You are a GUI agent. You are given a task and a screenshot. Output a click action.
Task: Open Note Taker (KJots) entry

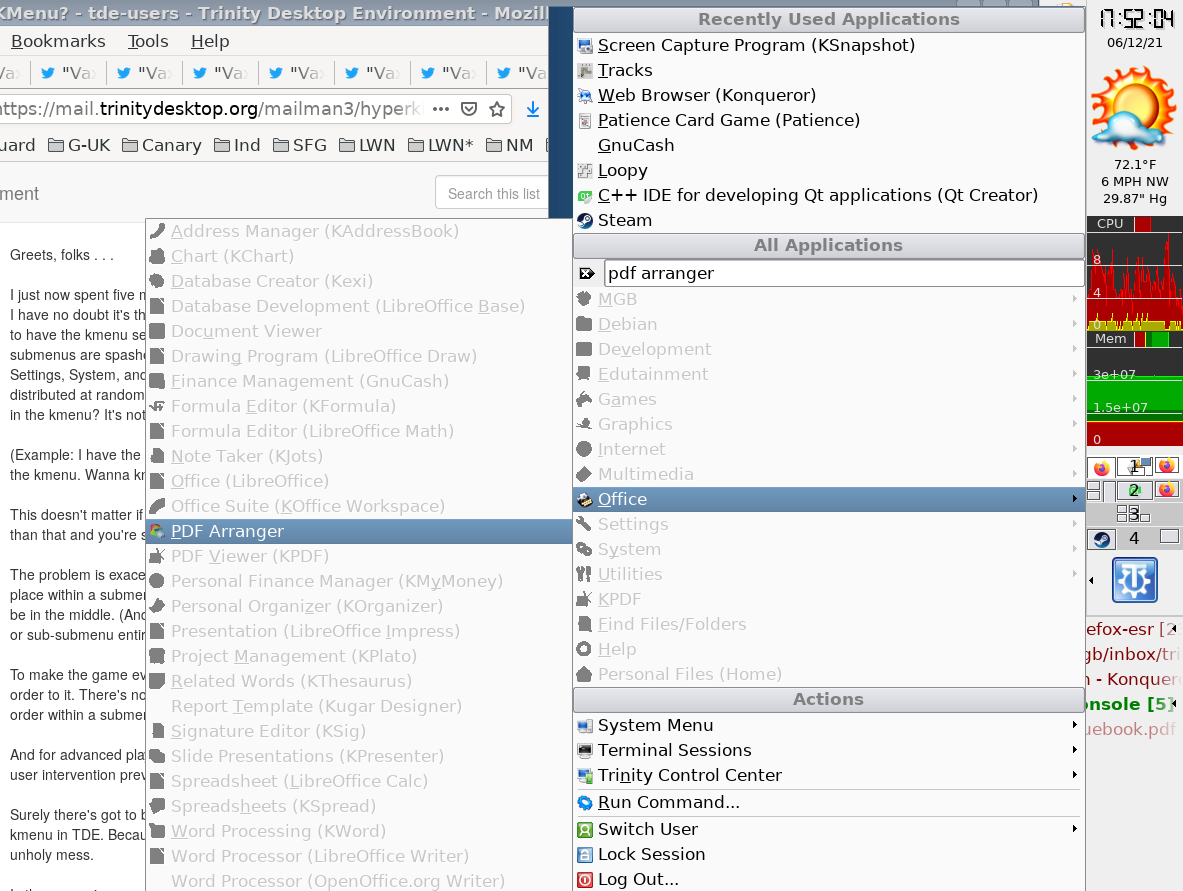359,456
